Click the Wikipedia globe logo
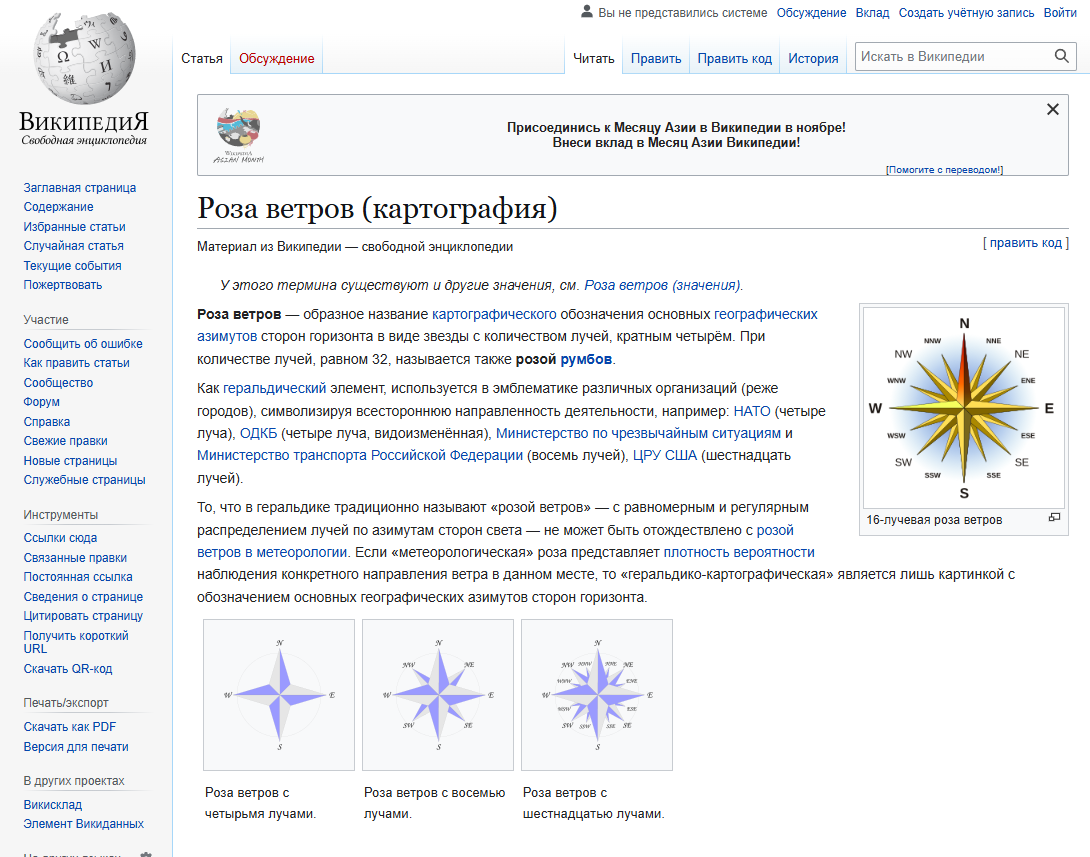The image size is (1090, 857). 84,58
